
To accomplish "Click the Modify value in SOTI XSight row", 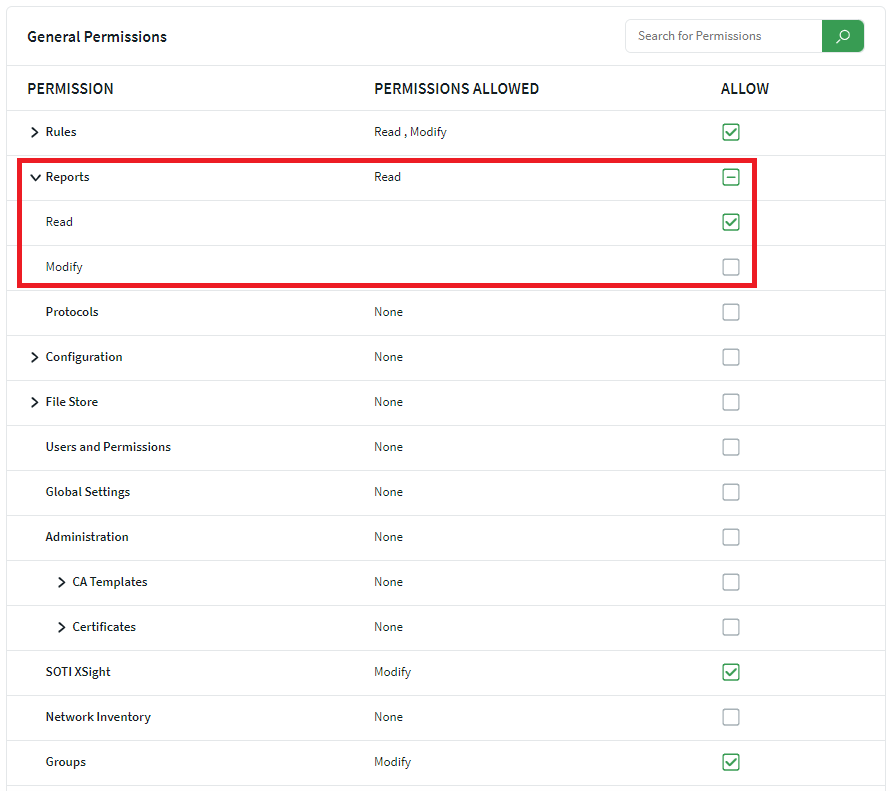I will [x=392, y=672].
